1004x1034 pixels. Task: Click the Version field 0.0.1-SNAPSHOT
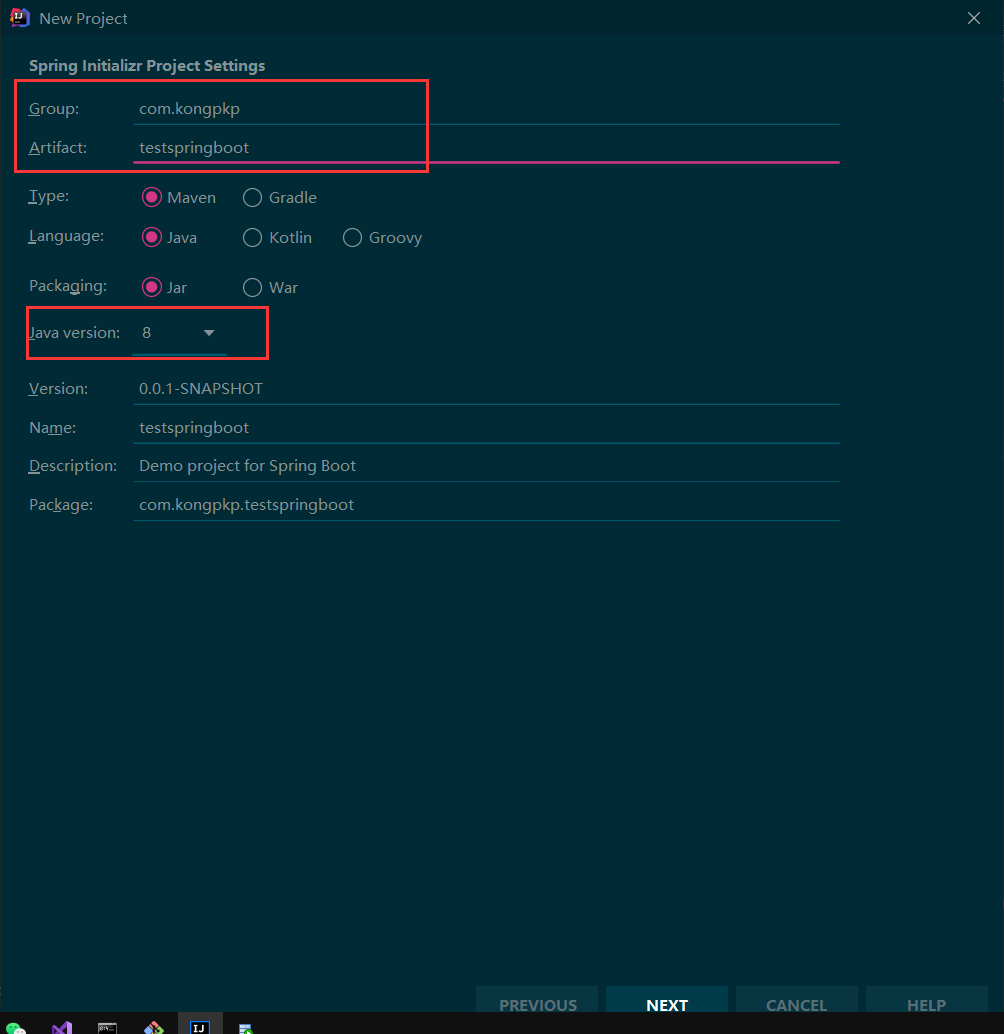[486, 389]
